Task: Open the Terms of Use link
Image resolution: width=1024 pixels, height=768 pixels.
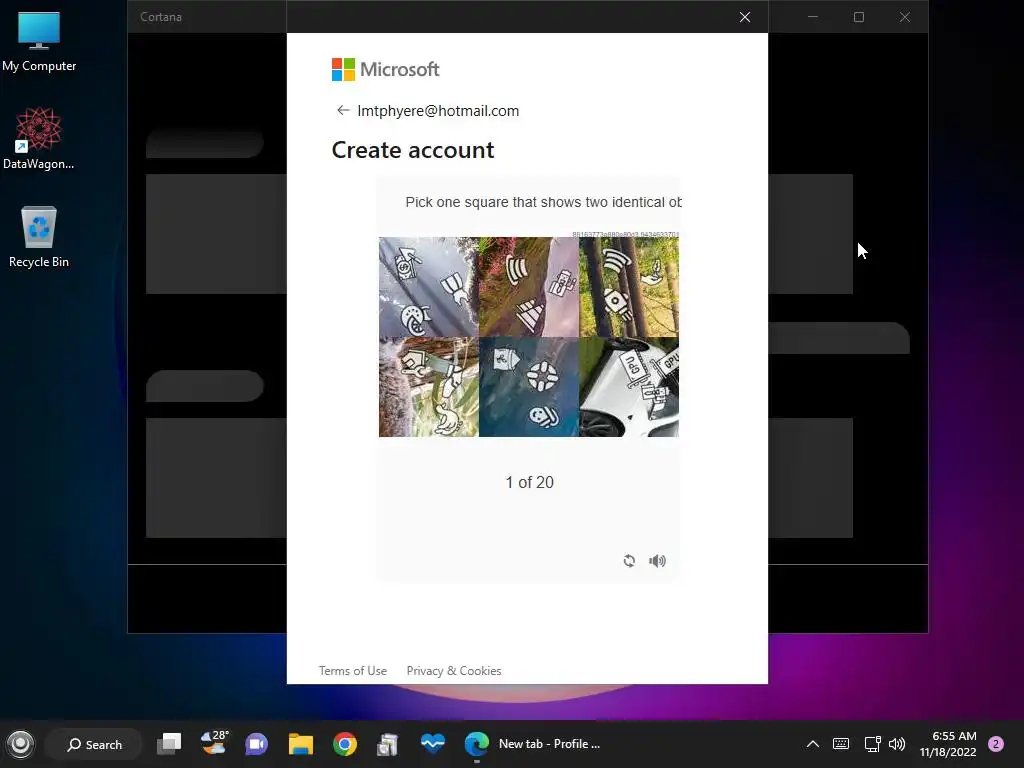Action: (x=353, y=671)
